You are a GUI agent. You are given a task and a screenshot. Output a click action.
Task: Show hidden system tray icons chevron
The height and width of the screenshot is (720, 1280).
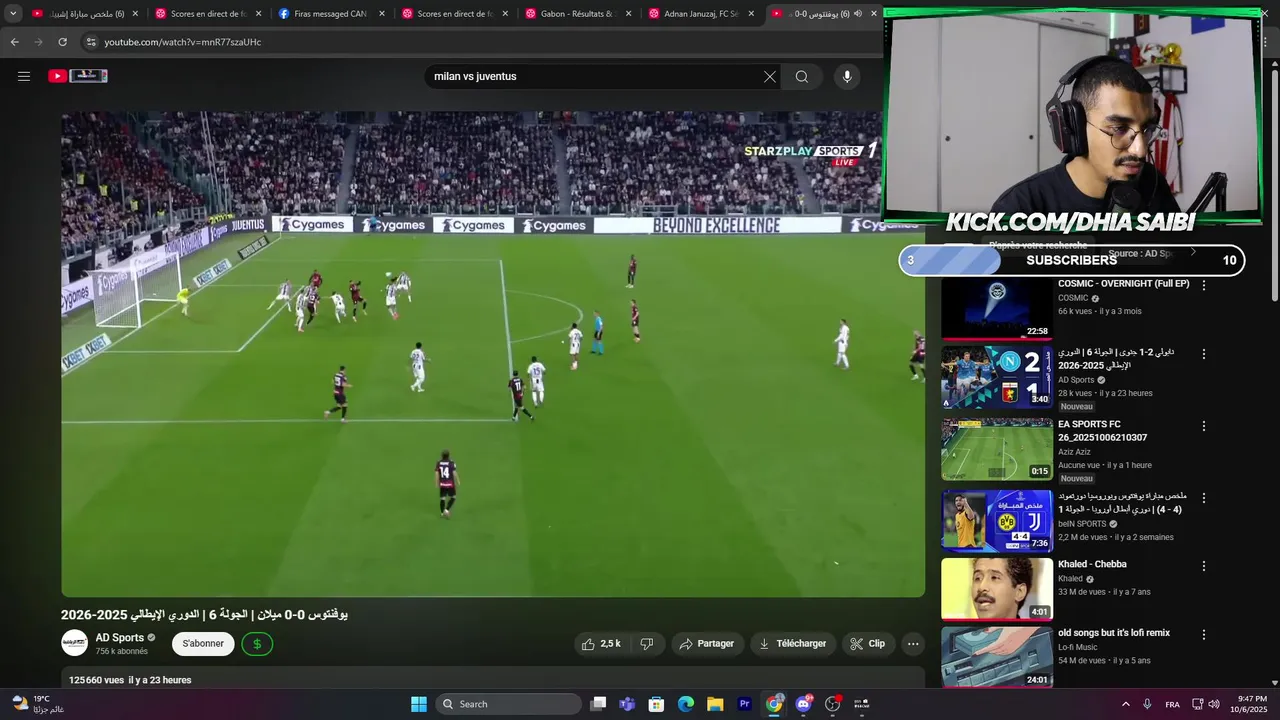(1125, 704)
